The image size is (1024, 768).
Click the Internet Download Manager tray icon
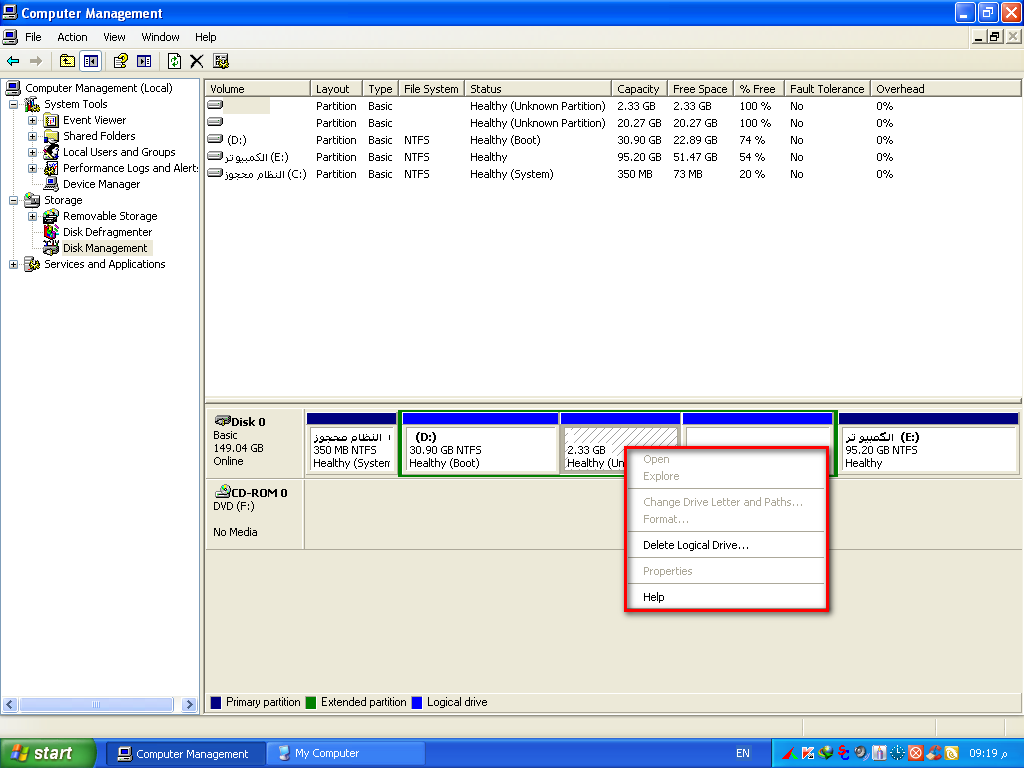[x=825, y=753]
